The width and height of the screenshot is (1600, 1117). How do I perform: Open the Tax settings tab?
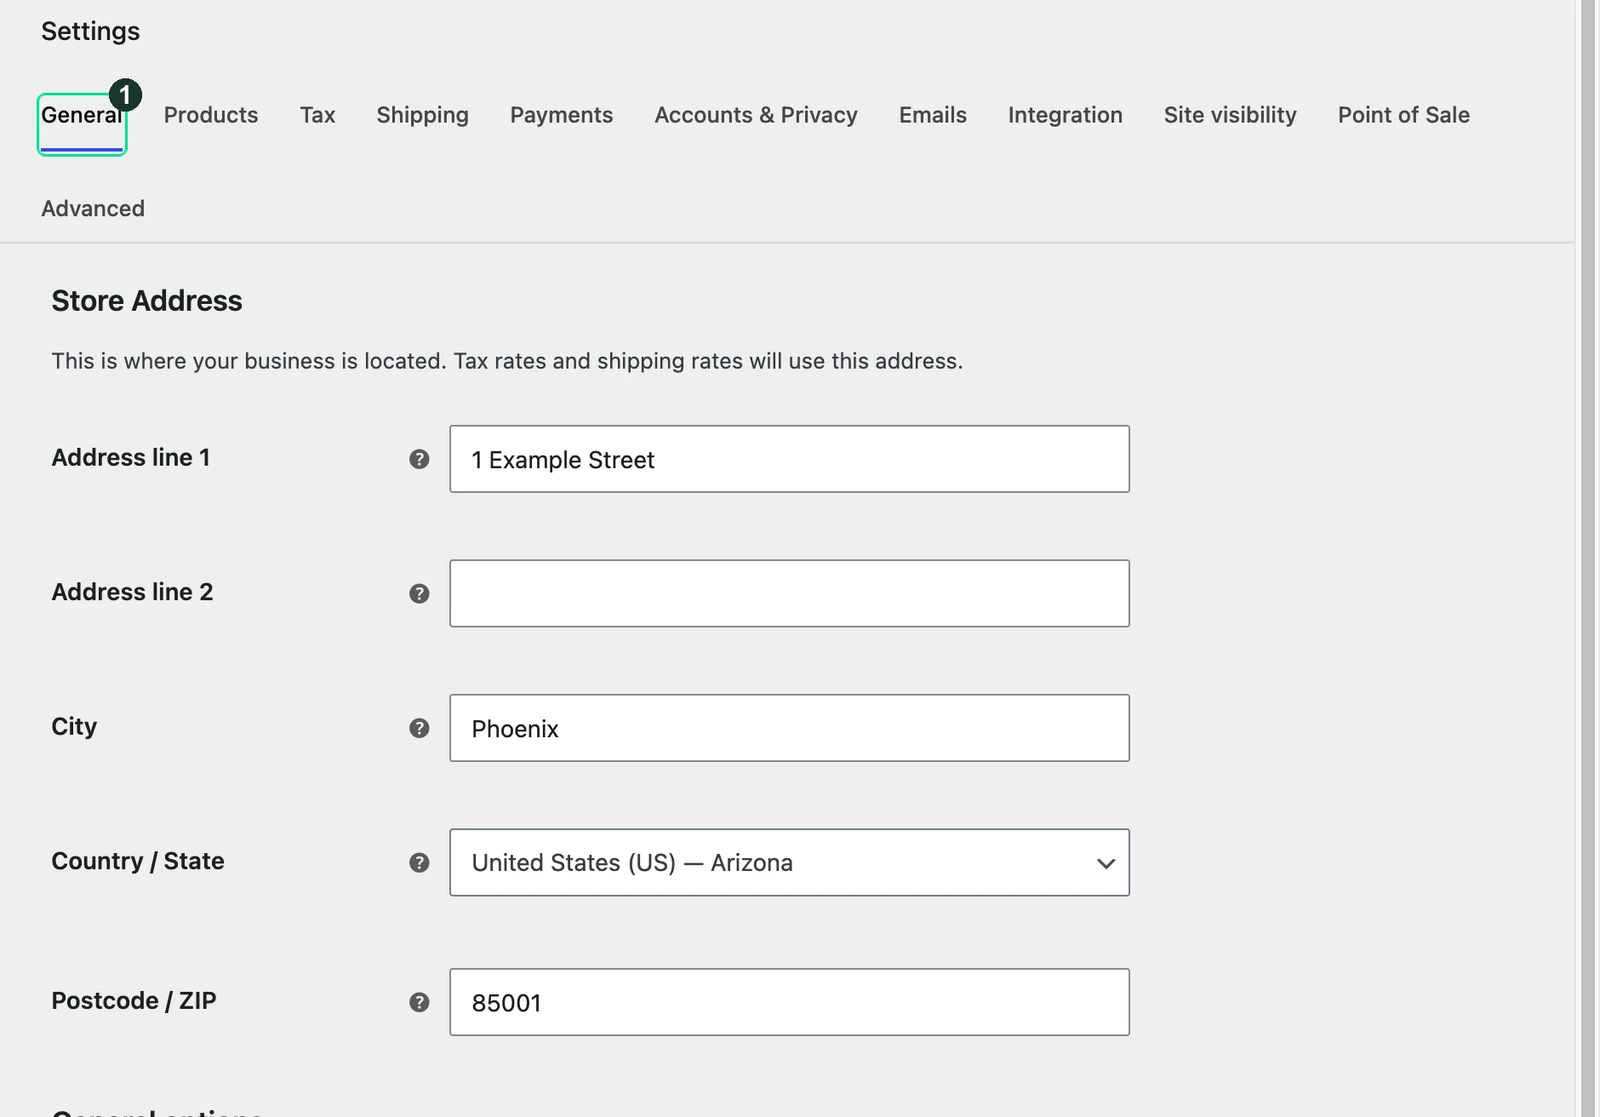317,116
